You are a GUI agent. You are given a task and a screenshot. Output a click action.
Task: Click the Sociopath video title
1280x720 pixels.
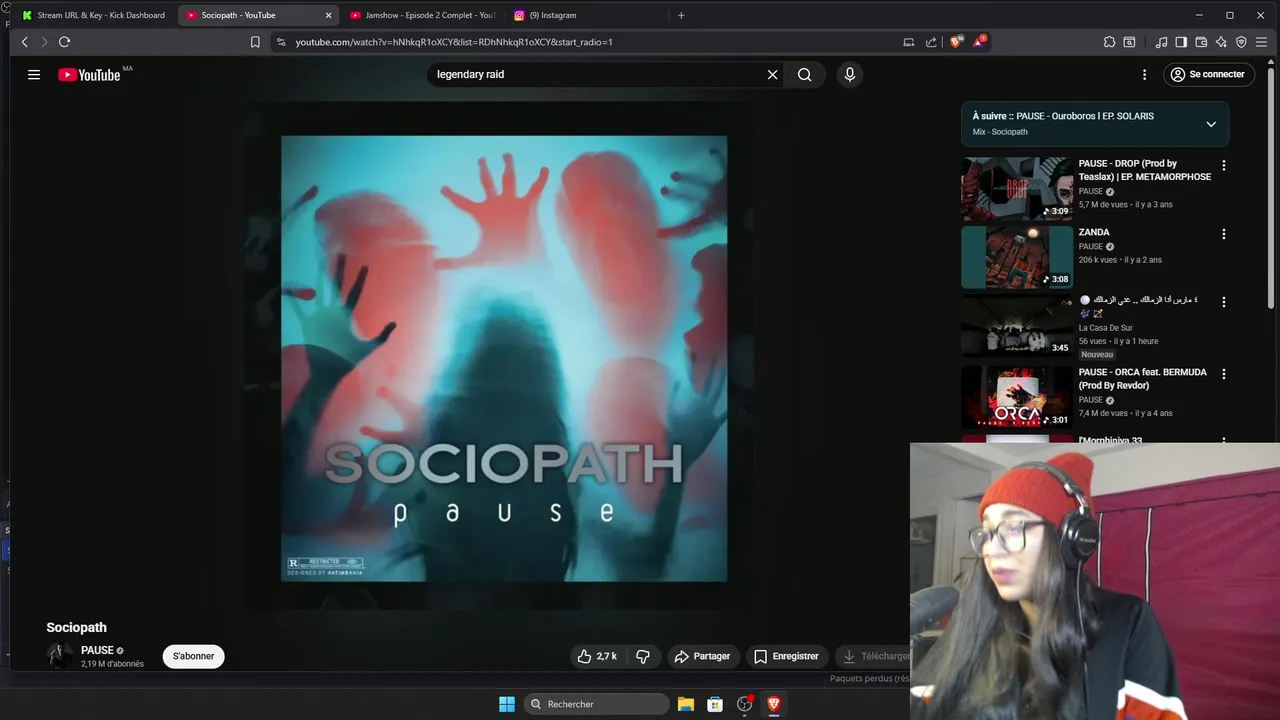[76, 628]
